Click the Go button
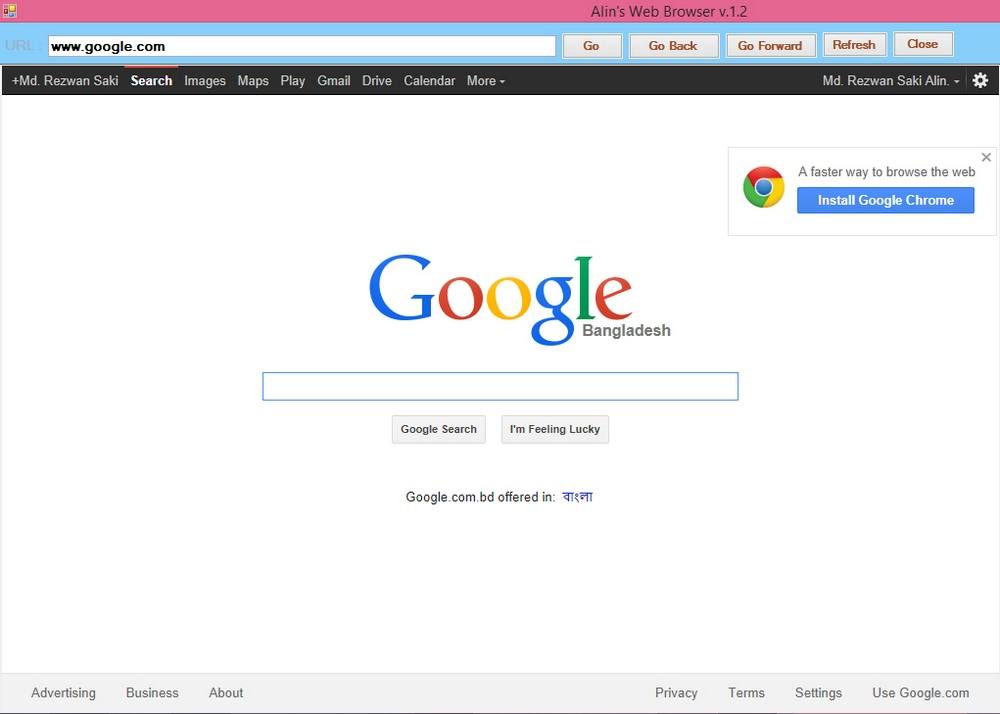Viewport: 1000px width, 714px height. click(x=591, y=46)
